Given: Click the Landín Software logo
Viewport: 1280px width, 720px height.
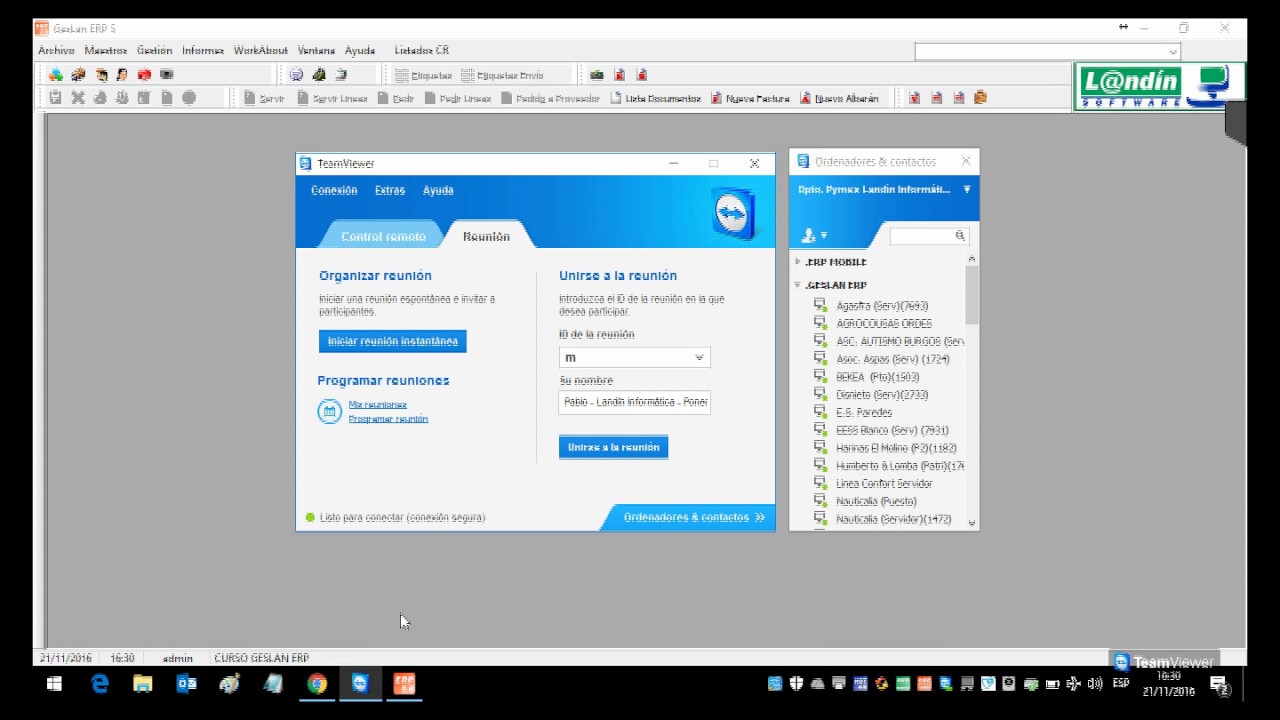Looking at the screenshot, I should point(1158,87).
